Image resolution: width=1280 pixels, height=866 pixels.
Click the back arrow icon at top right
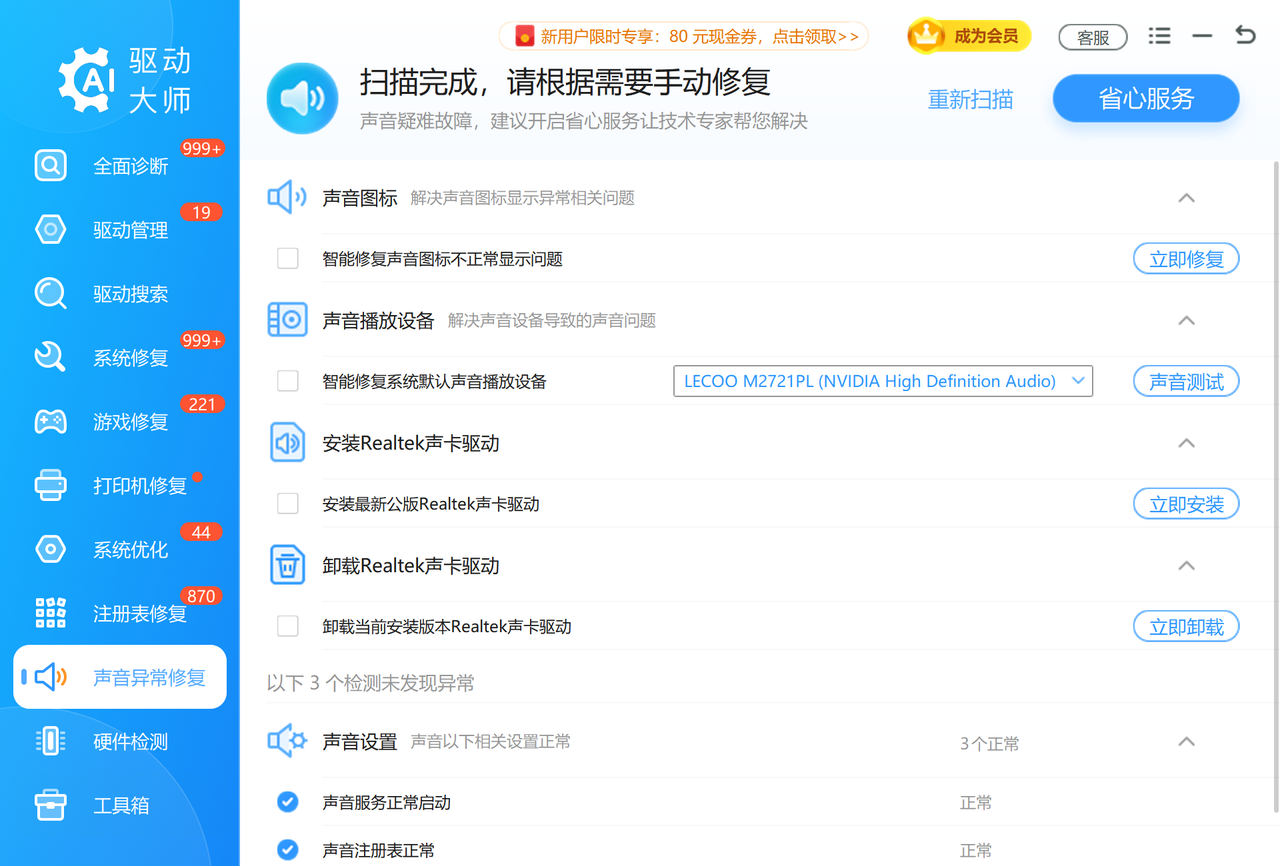click(x=1245, y=35)
